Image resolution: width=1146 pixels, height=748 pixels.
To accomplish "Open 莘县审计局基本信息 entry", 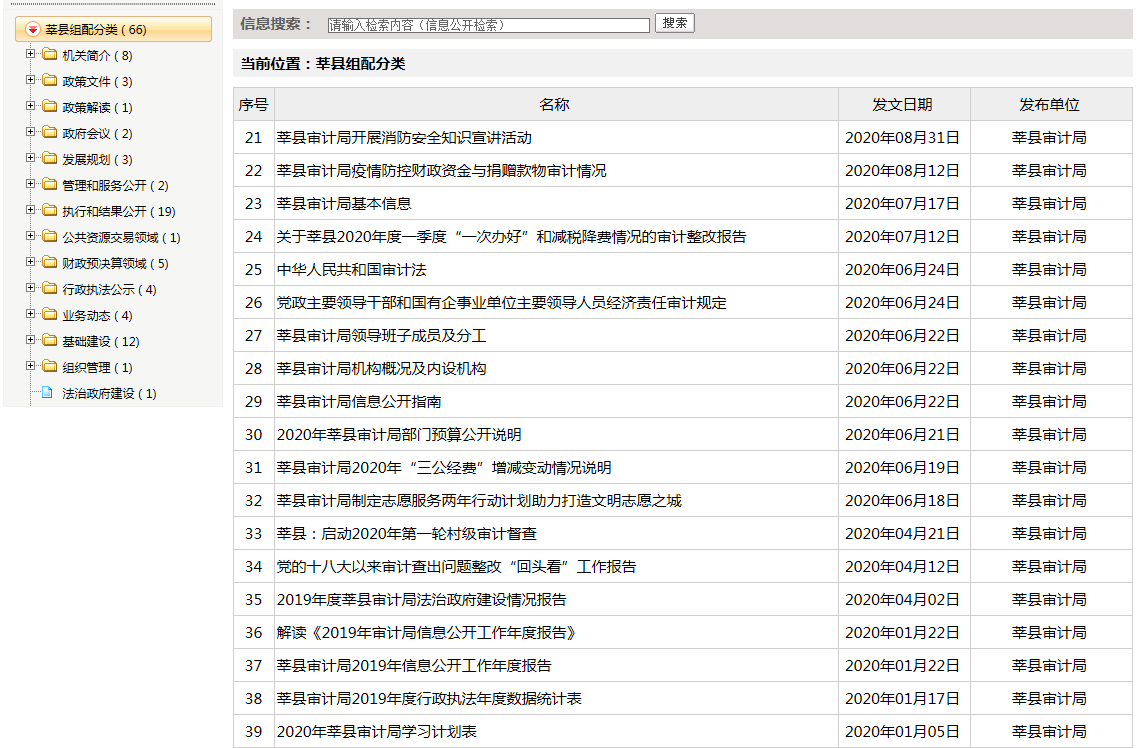I will (x=344, y=203).
